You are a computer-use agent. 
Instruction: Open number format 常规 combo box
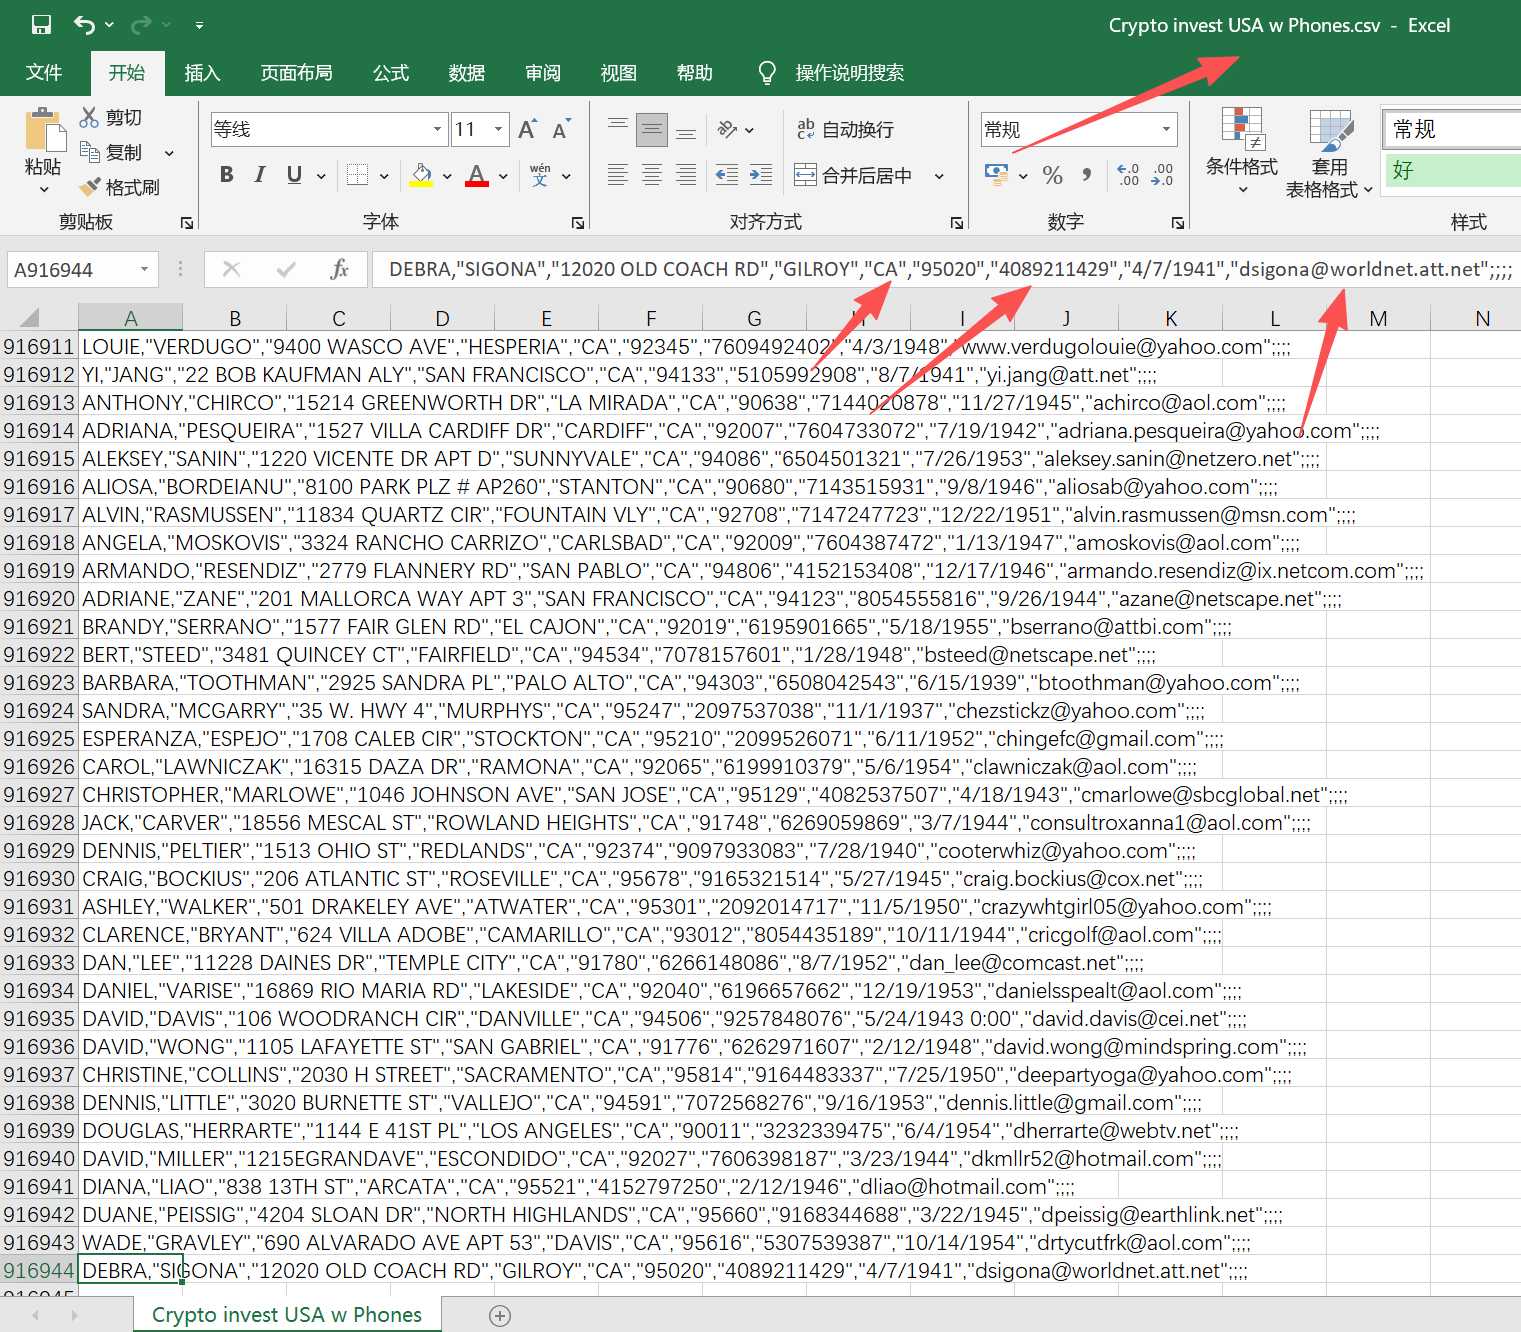coord(1078,129)
